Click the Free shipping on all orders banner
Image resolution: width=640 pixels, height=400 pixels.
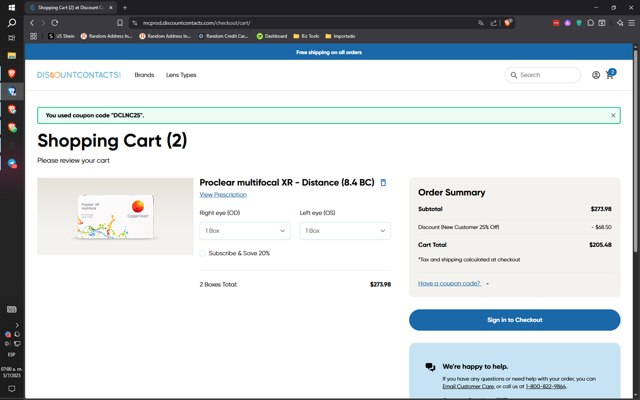tap(329, 52)
